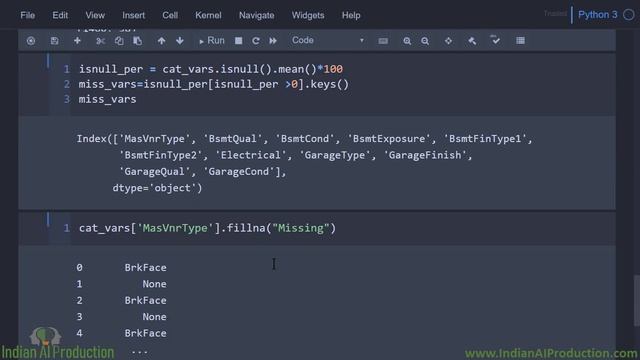640x360 pixels.
Task: Click code line miss_vars=isnull_per
Action: tap(213, 84)
